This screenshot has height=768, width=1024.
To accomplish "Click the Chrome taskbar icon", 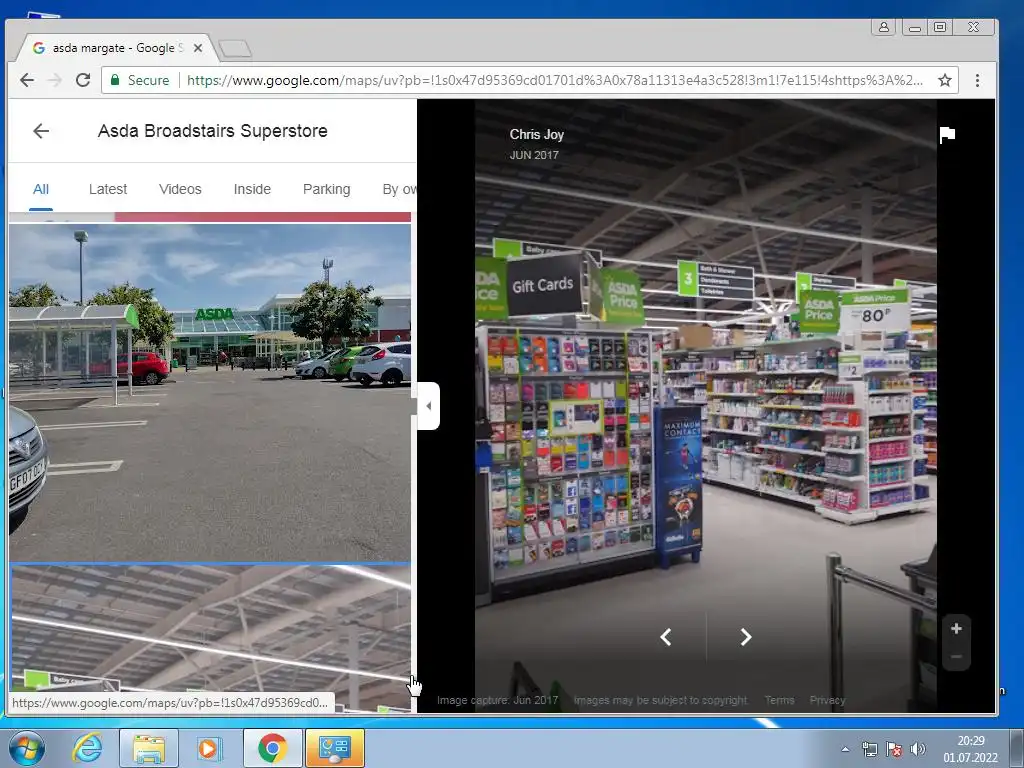I will point(272,748).
